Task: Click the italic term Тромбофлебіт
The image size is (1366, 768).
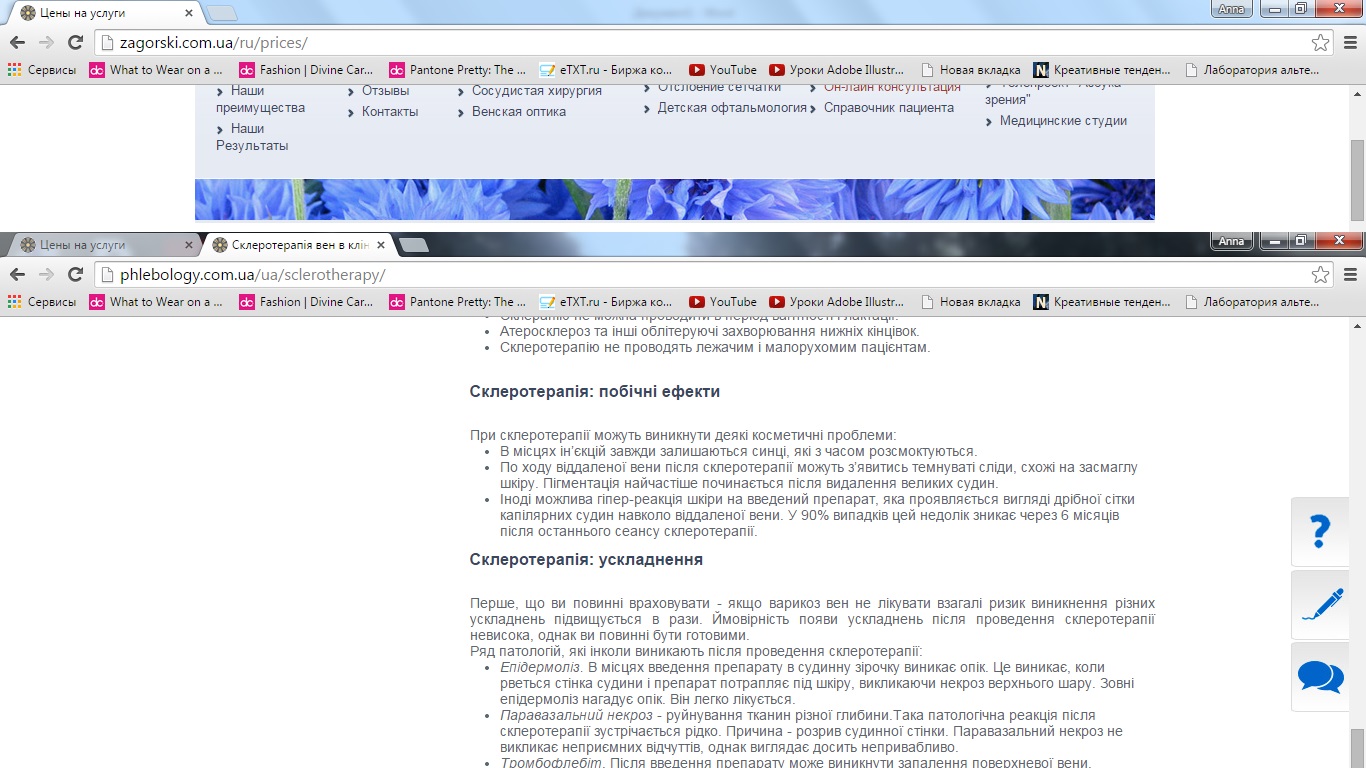Action: coord(552,763)
